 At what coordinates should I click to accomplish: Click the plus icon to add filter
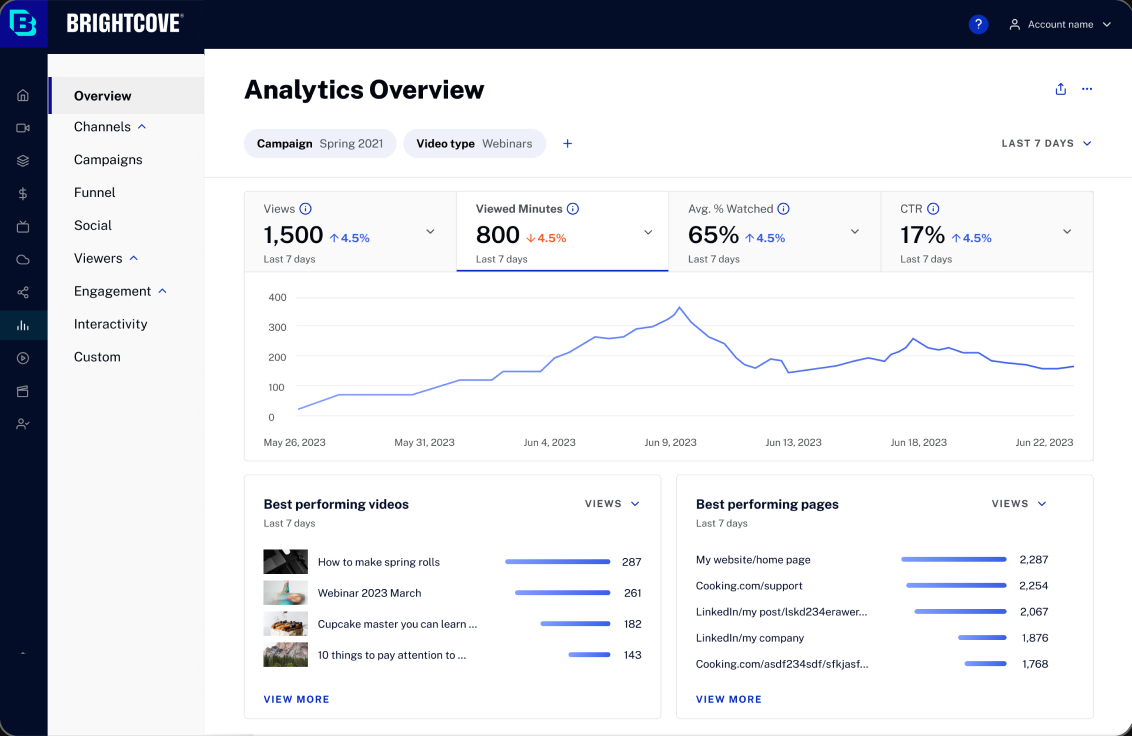pyautogui.click(x=567, y=144)
